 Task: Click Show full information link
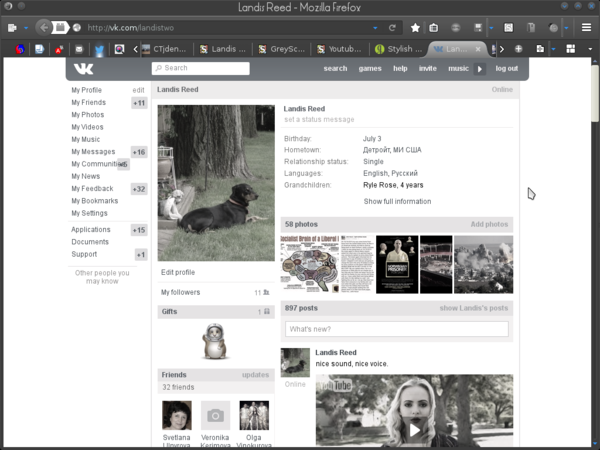[x=397, y=201]
